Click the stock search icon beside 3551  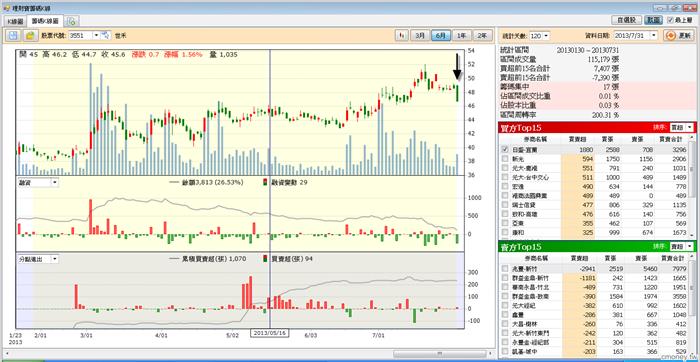(x=106, y=35)
